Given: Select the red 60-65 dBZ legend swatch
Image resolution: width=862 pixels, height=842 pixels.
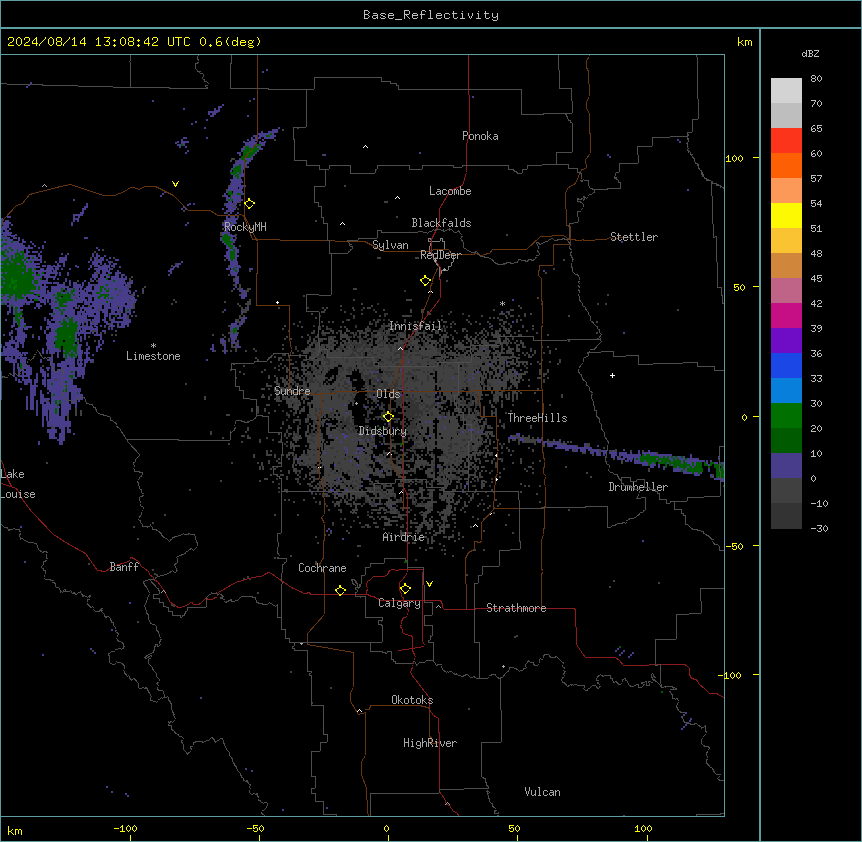Looking at the screenshot, I should coord(786,140).
